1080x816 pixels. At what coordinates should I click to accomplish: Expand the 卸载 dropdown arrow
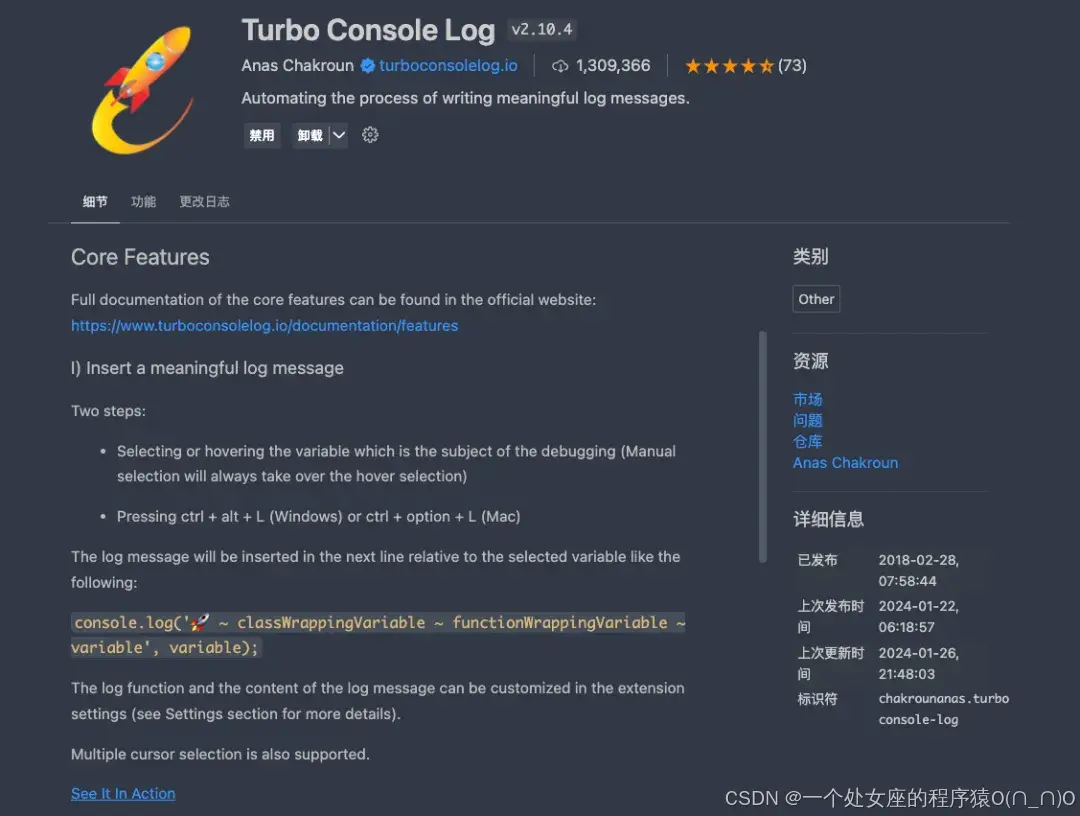[x=339, y=135]
